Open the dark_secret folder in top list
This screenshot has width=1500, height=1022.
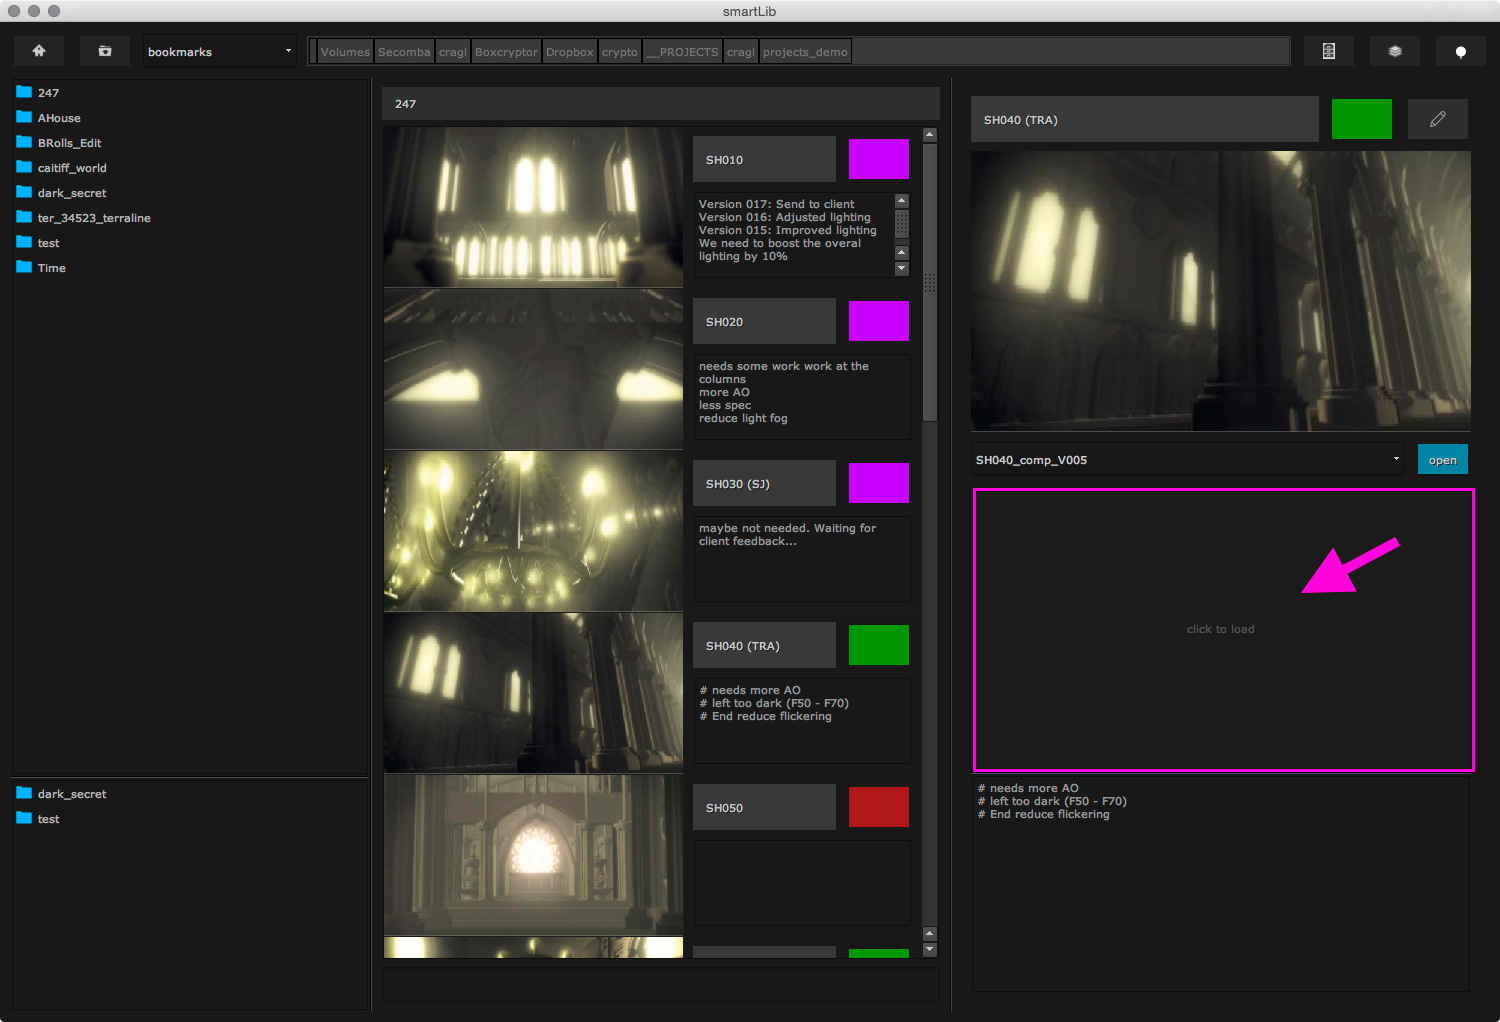(71, 193)
